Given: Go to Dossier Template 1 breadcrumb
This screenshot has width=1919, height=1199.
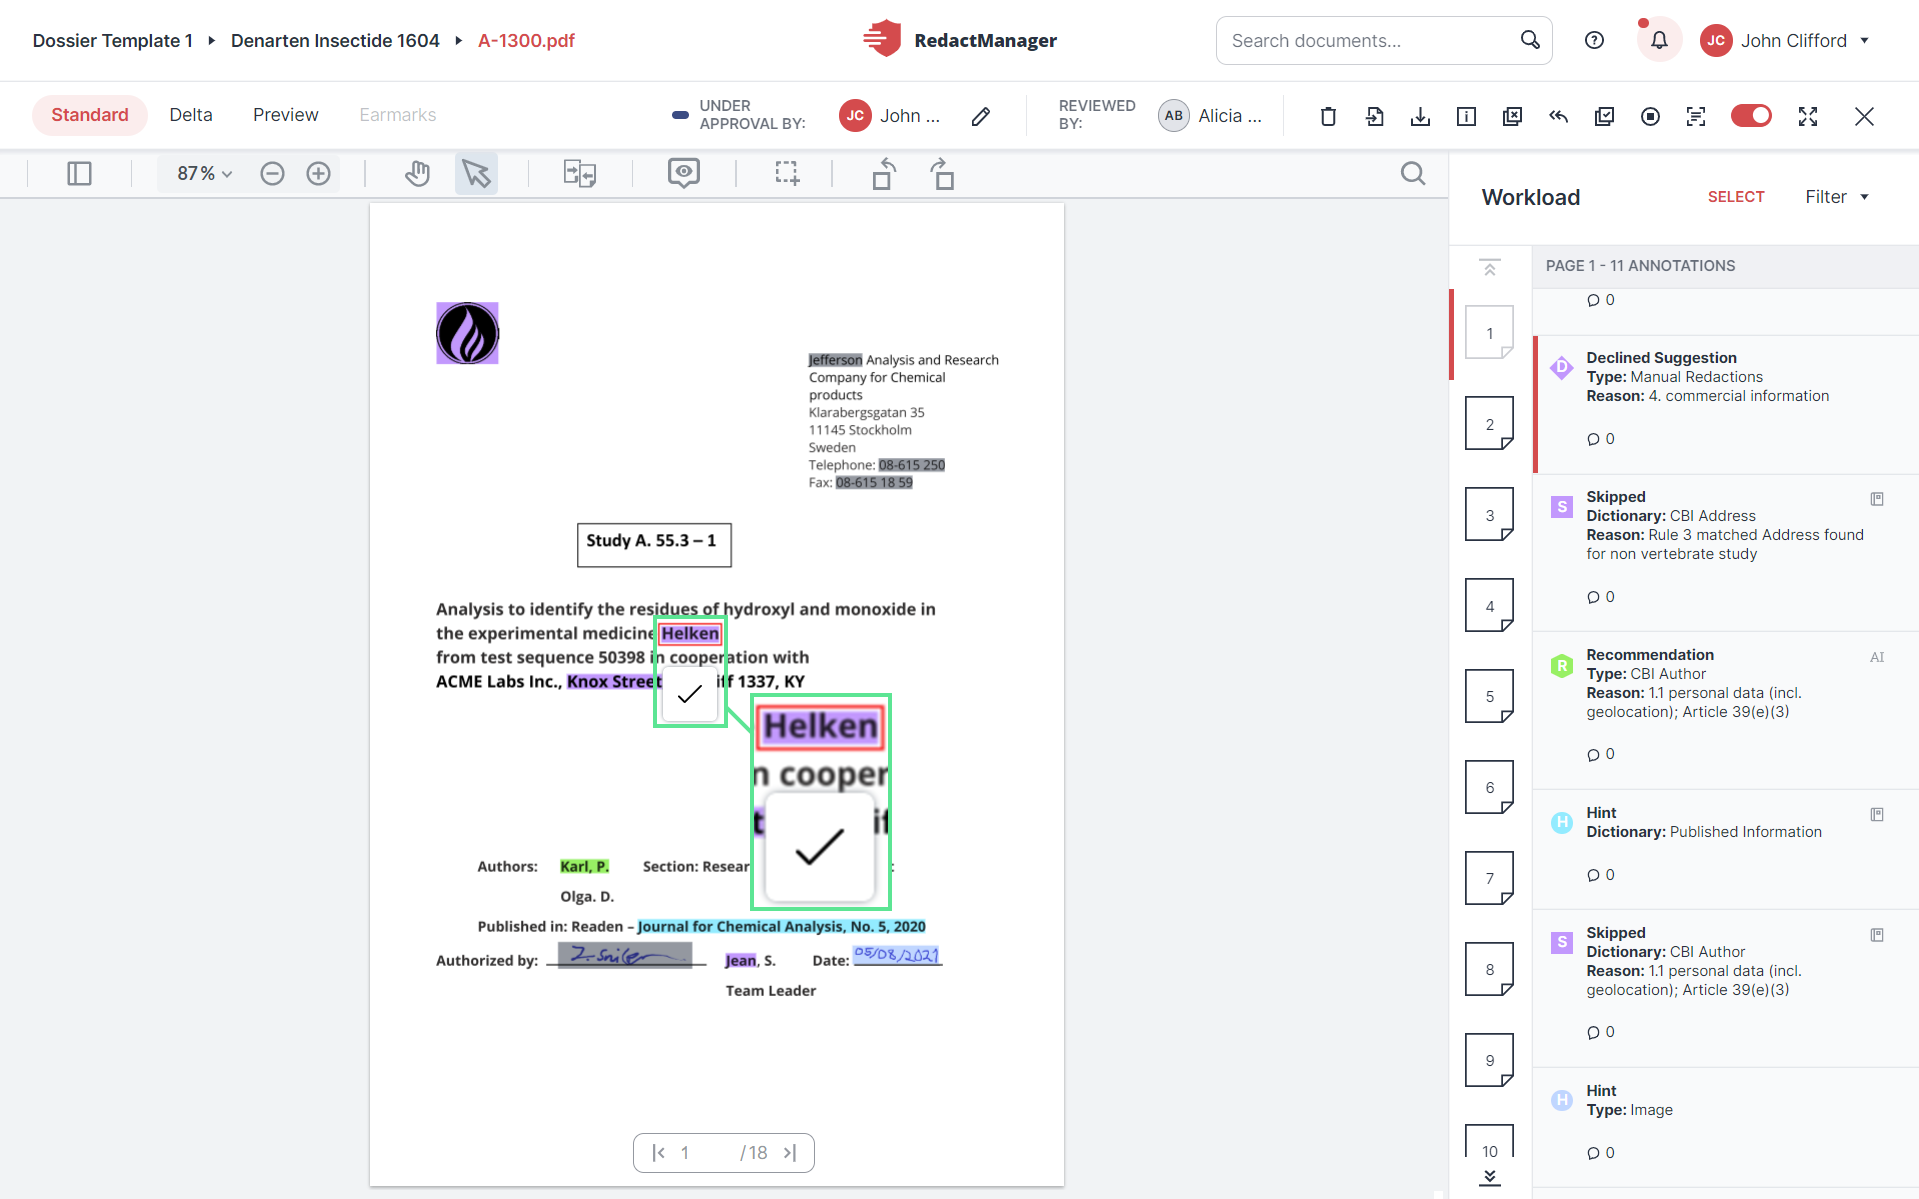Looking at the screenshot, I should (112, 41).
